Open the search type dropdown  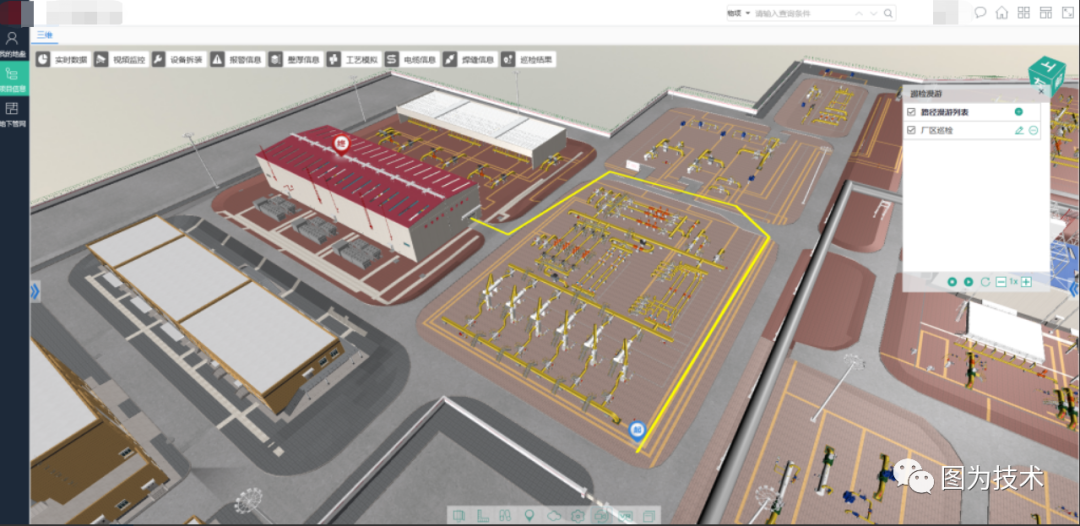coord(739,13)
